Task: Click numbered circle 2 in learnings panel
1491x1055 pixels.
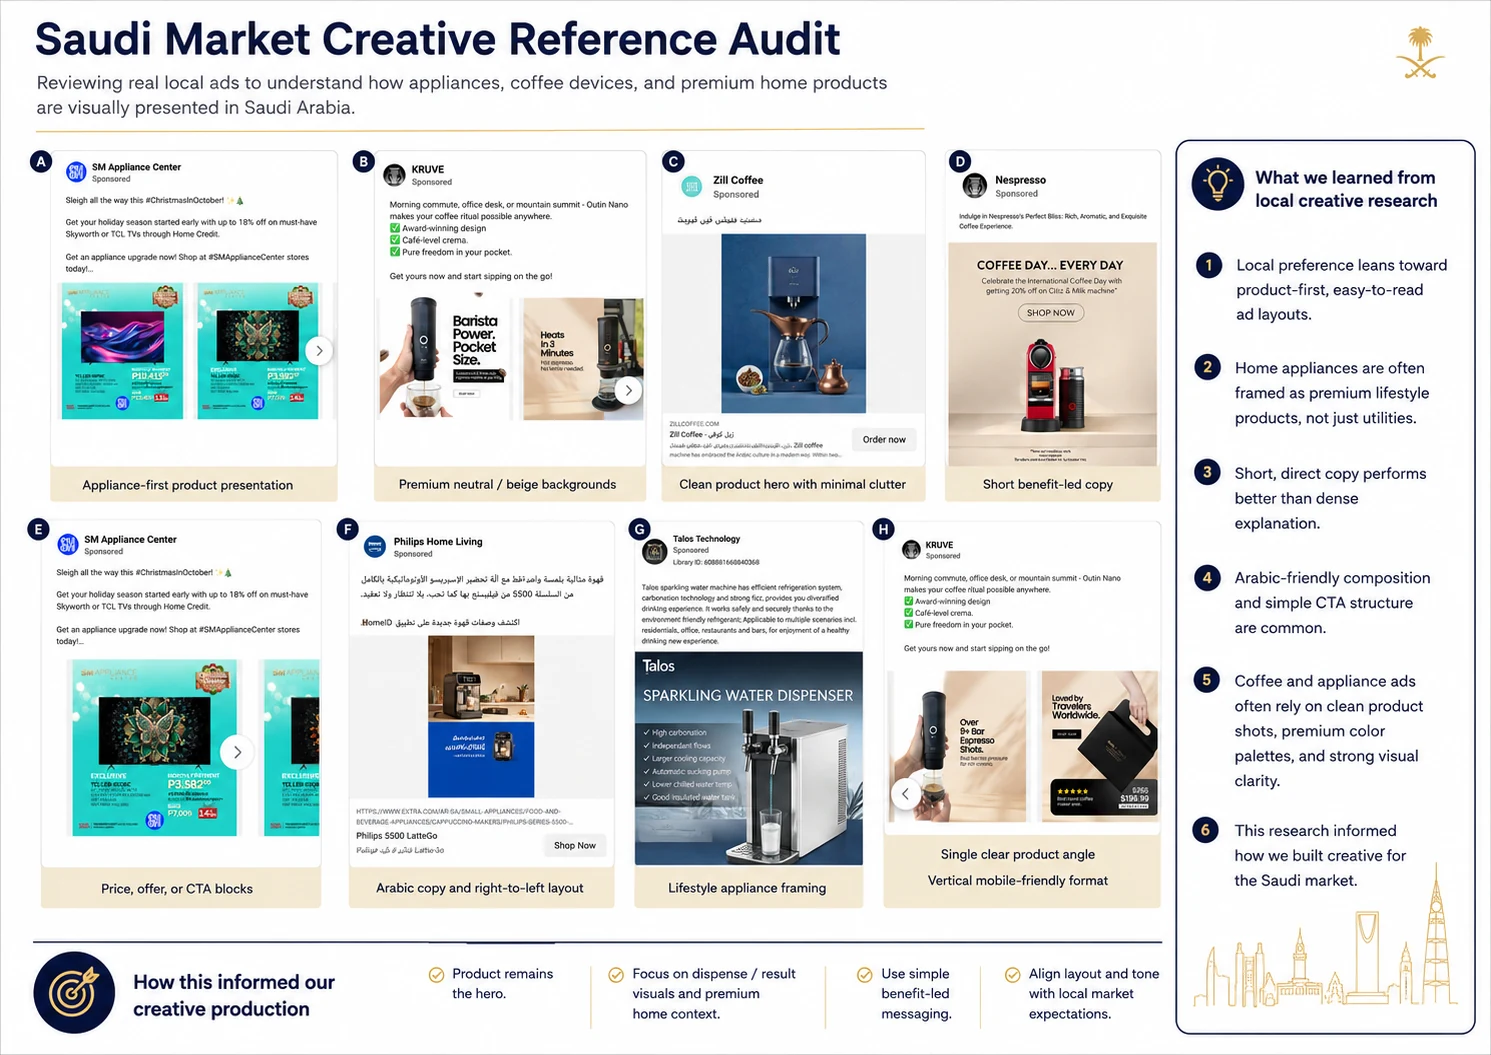Action: coord(1208,367)
